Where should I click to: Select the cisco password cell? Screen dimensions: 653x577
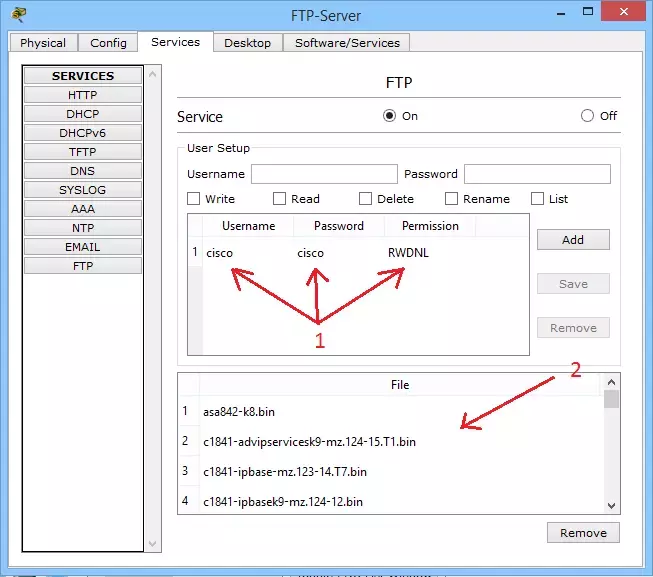click(x=339, y=253)
